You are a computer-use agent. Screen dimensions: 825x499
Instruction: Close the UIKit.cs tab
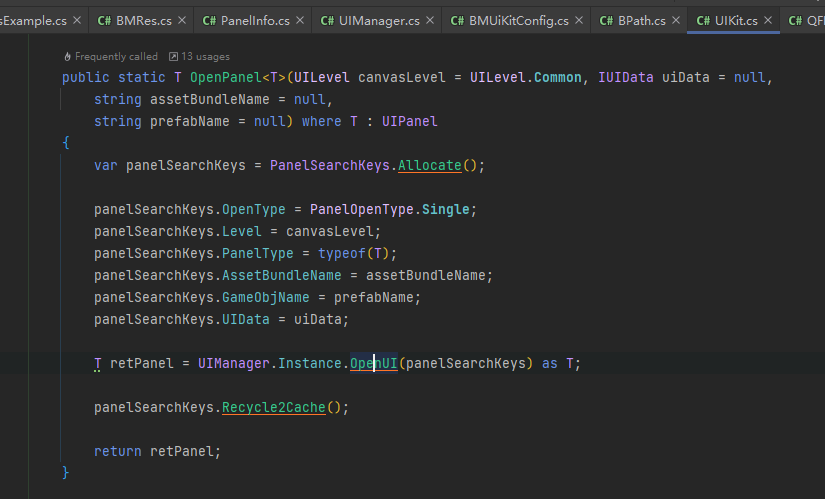point(768,21)
